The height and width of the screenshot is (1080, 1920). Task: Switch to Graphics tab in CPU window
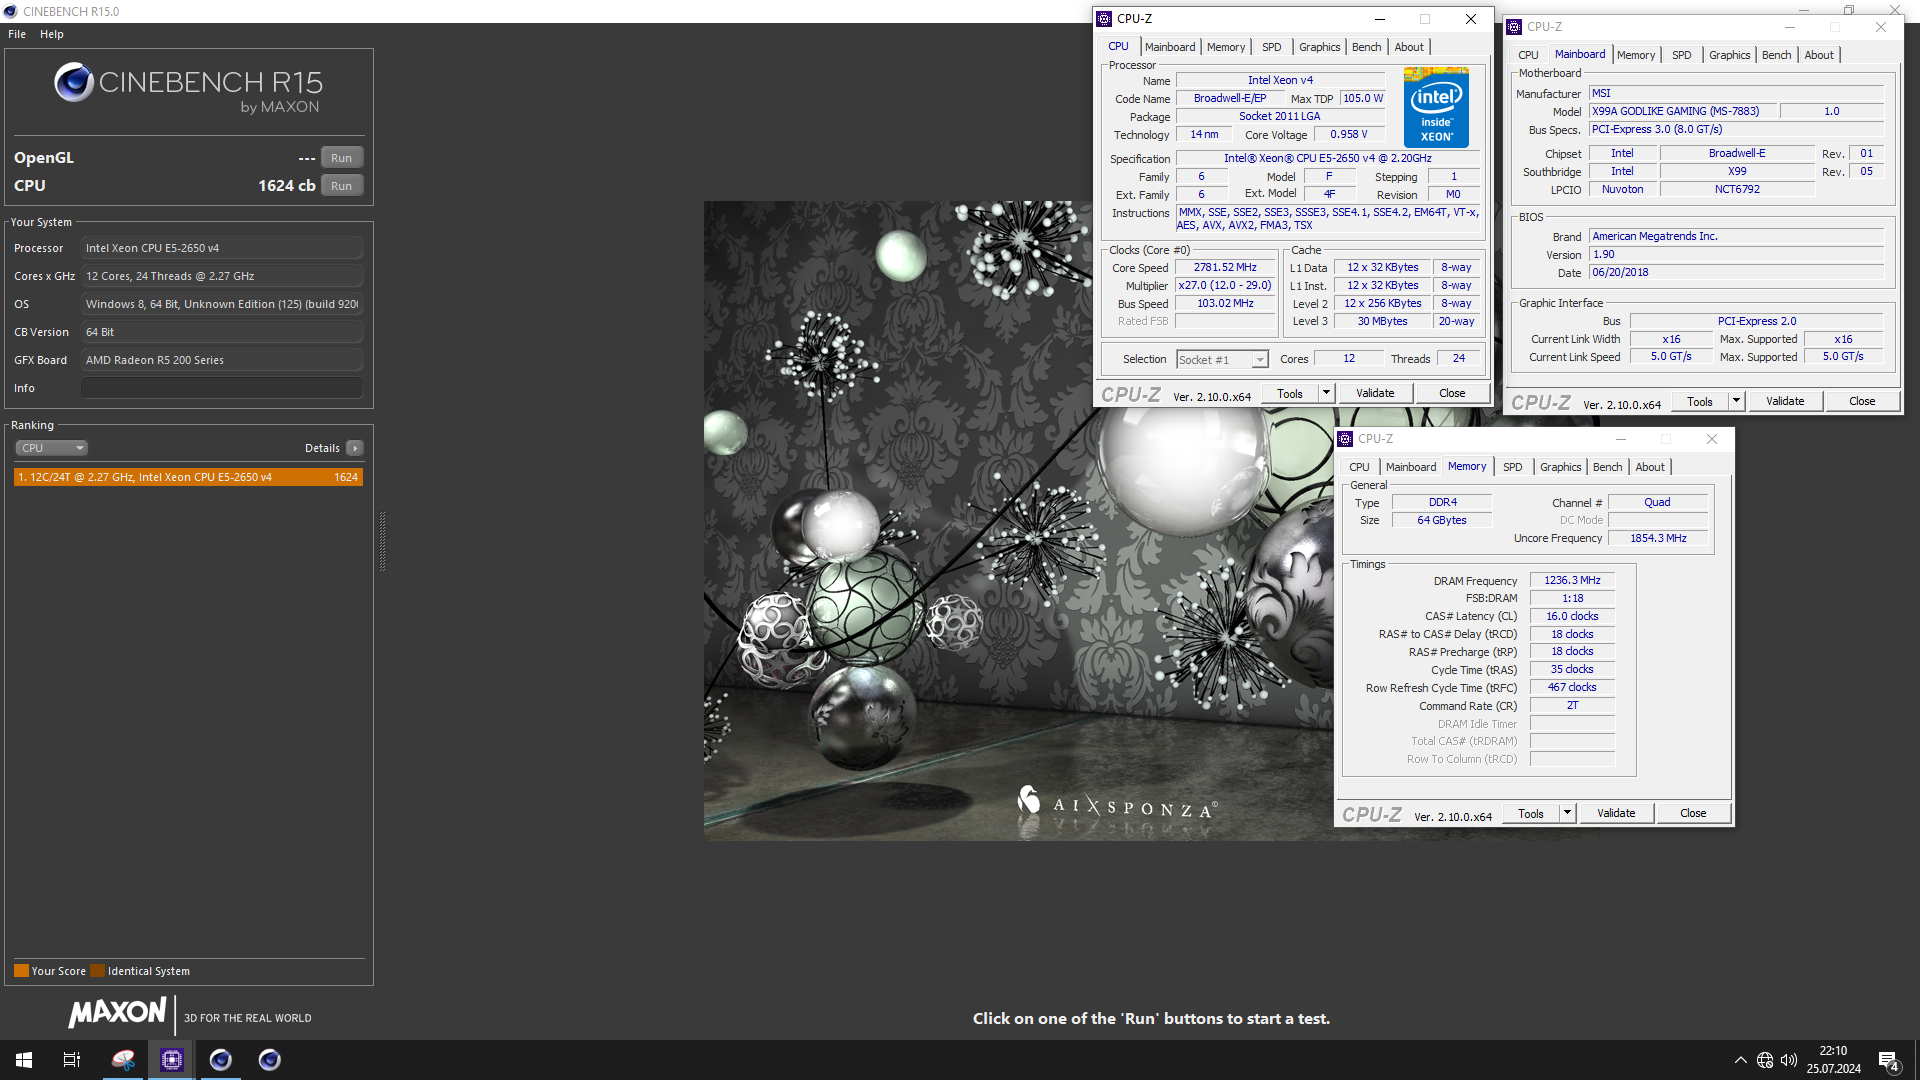1319,47
